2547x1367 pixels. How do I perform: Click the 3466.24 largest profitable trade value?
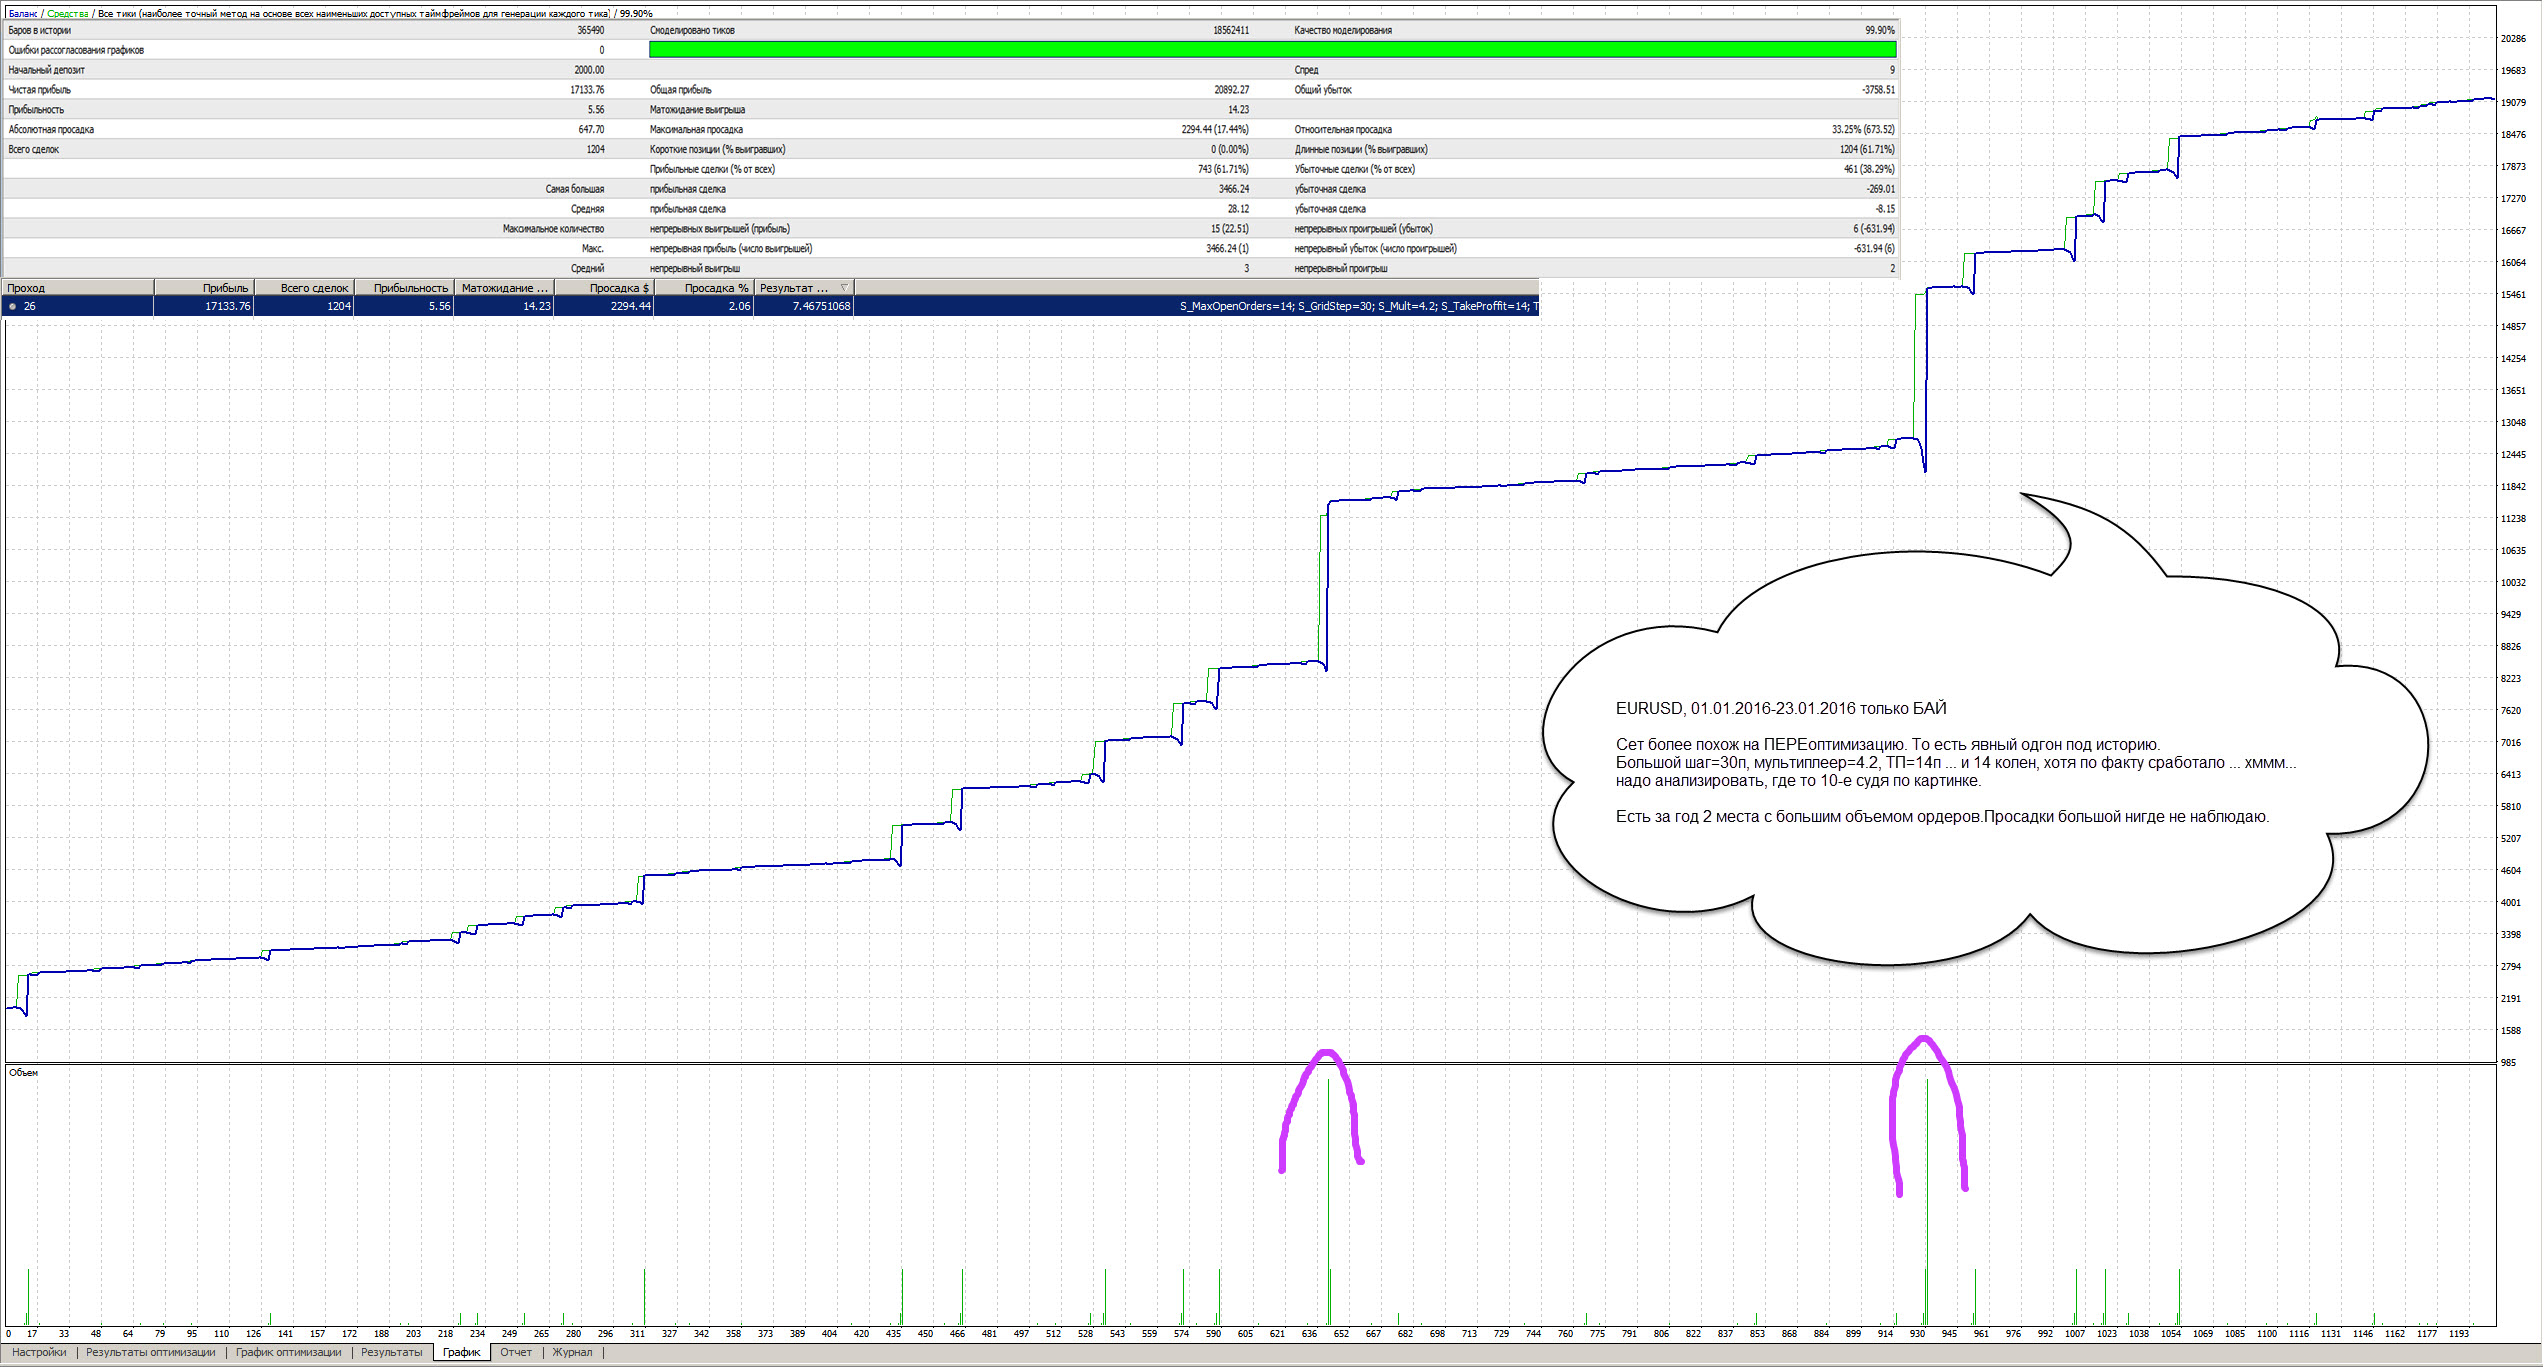point(1233,189)
